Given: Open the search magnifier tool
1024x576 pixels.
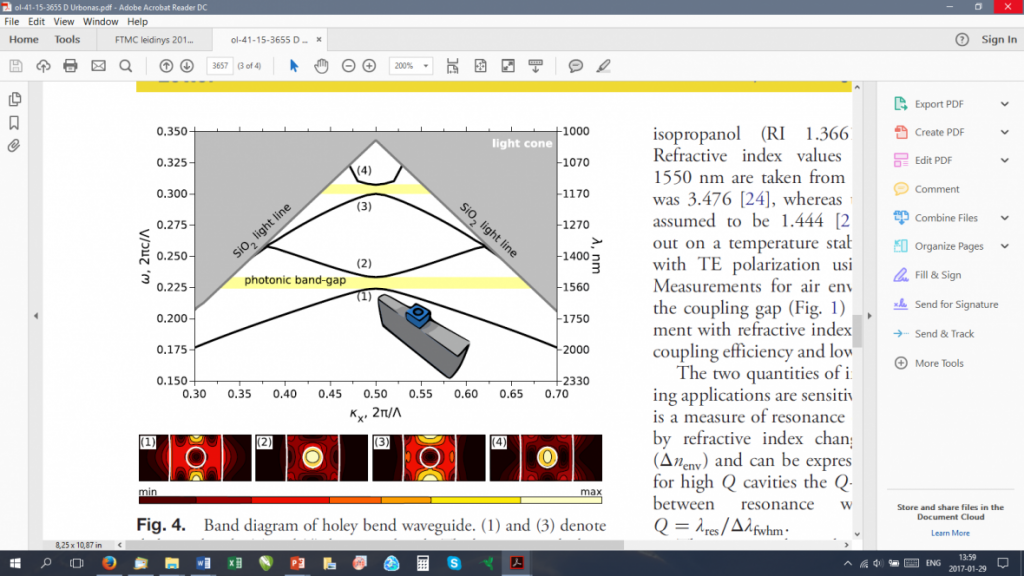Looking at the screenshot, I should click(x=126, y=66).
